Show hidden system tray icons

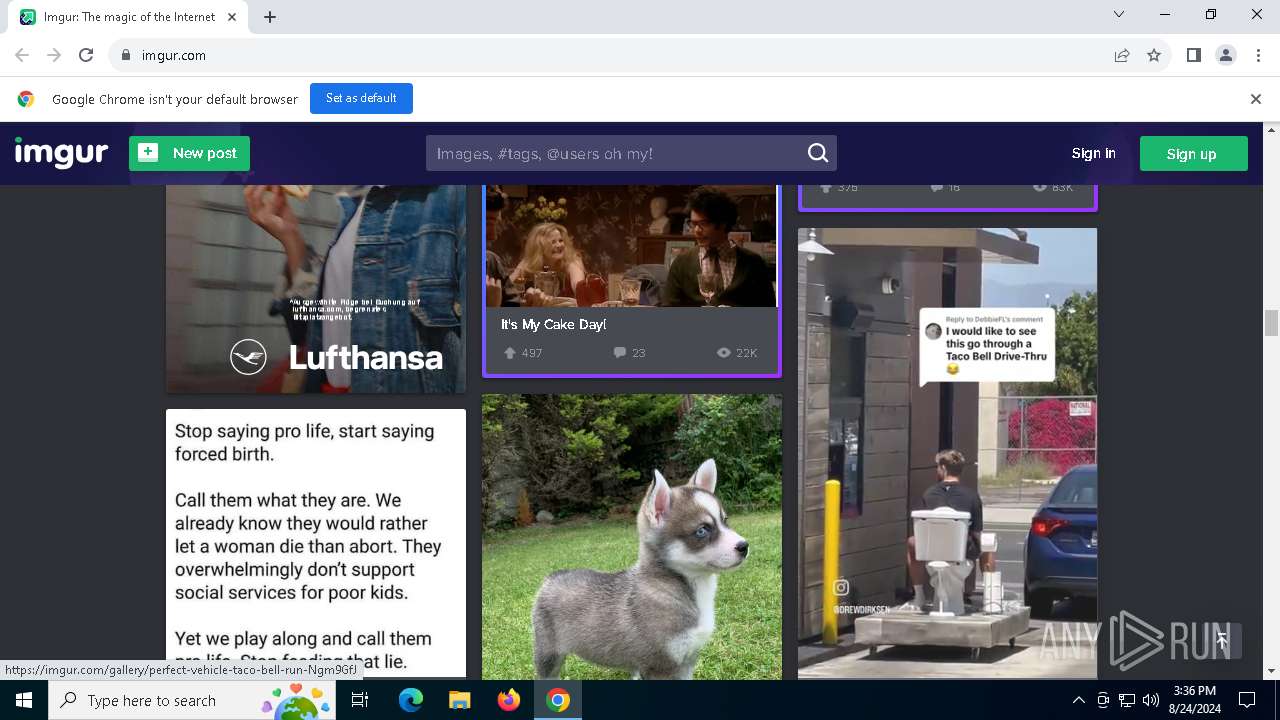tap(1078, 700)
